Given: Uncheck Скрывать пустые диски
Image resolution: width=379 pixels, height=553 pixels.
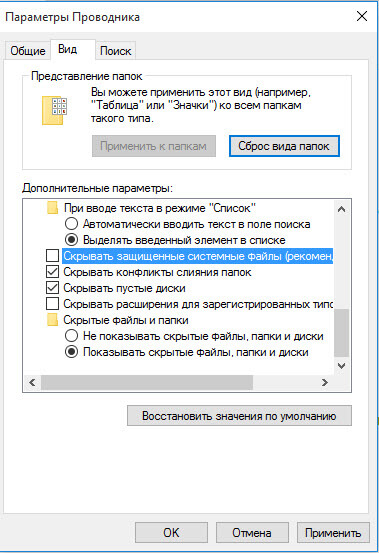Looking at the screenshot, I should tap(53, 288).
